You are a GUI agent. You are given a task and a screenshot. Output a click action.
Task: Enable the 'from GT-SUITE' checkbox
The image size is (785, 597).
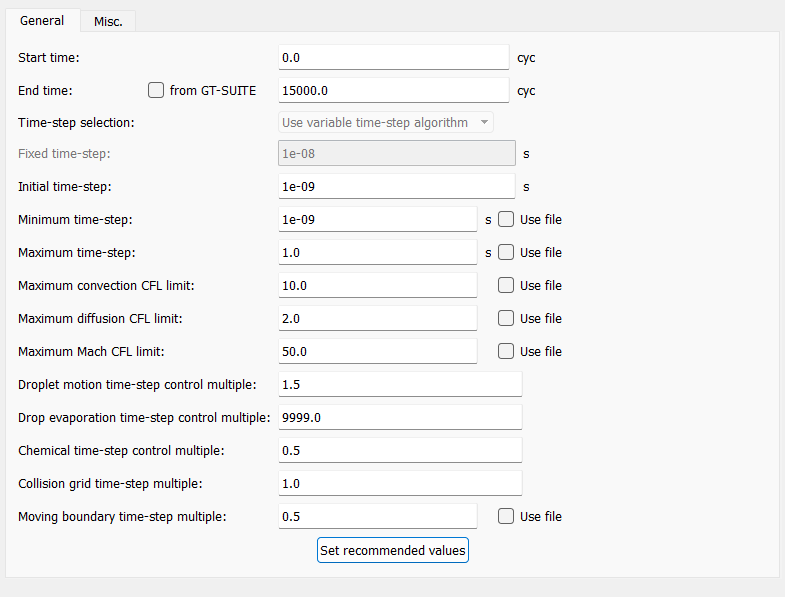tap(156, 90)
